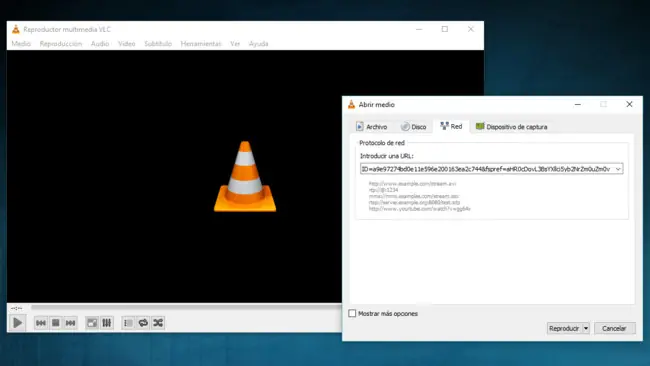Image resolution: width=650 pixels, height=366 pixels.
Task: Click the VLC cone in video area
Action: (x=245, y=177)
